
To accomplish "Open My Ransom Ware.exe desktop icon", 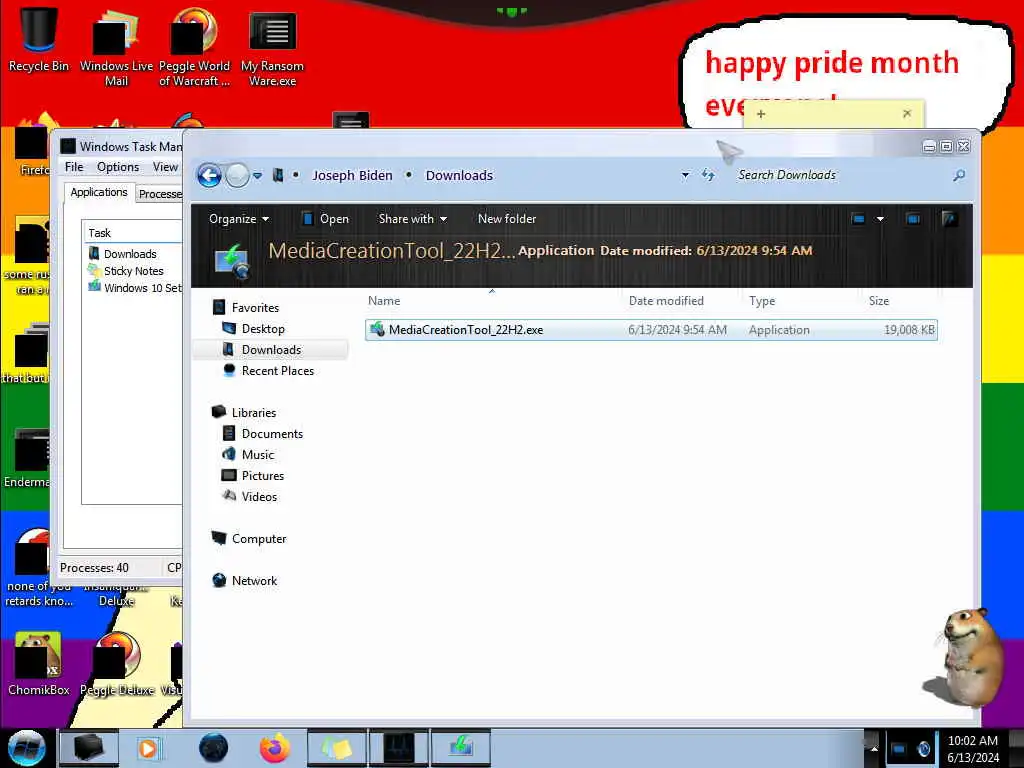I will click(x=272, y=48).
